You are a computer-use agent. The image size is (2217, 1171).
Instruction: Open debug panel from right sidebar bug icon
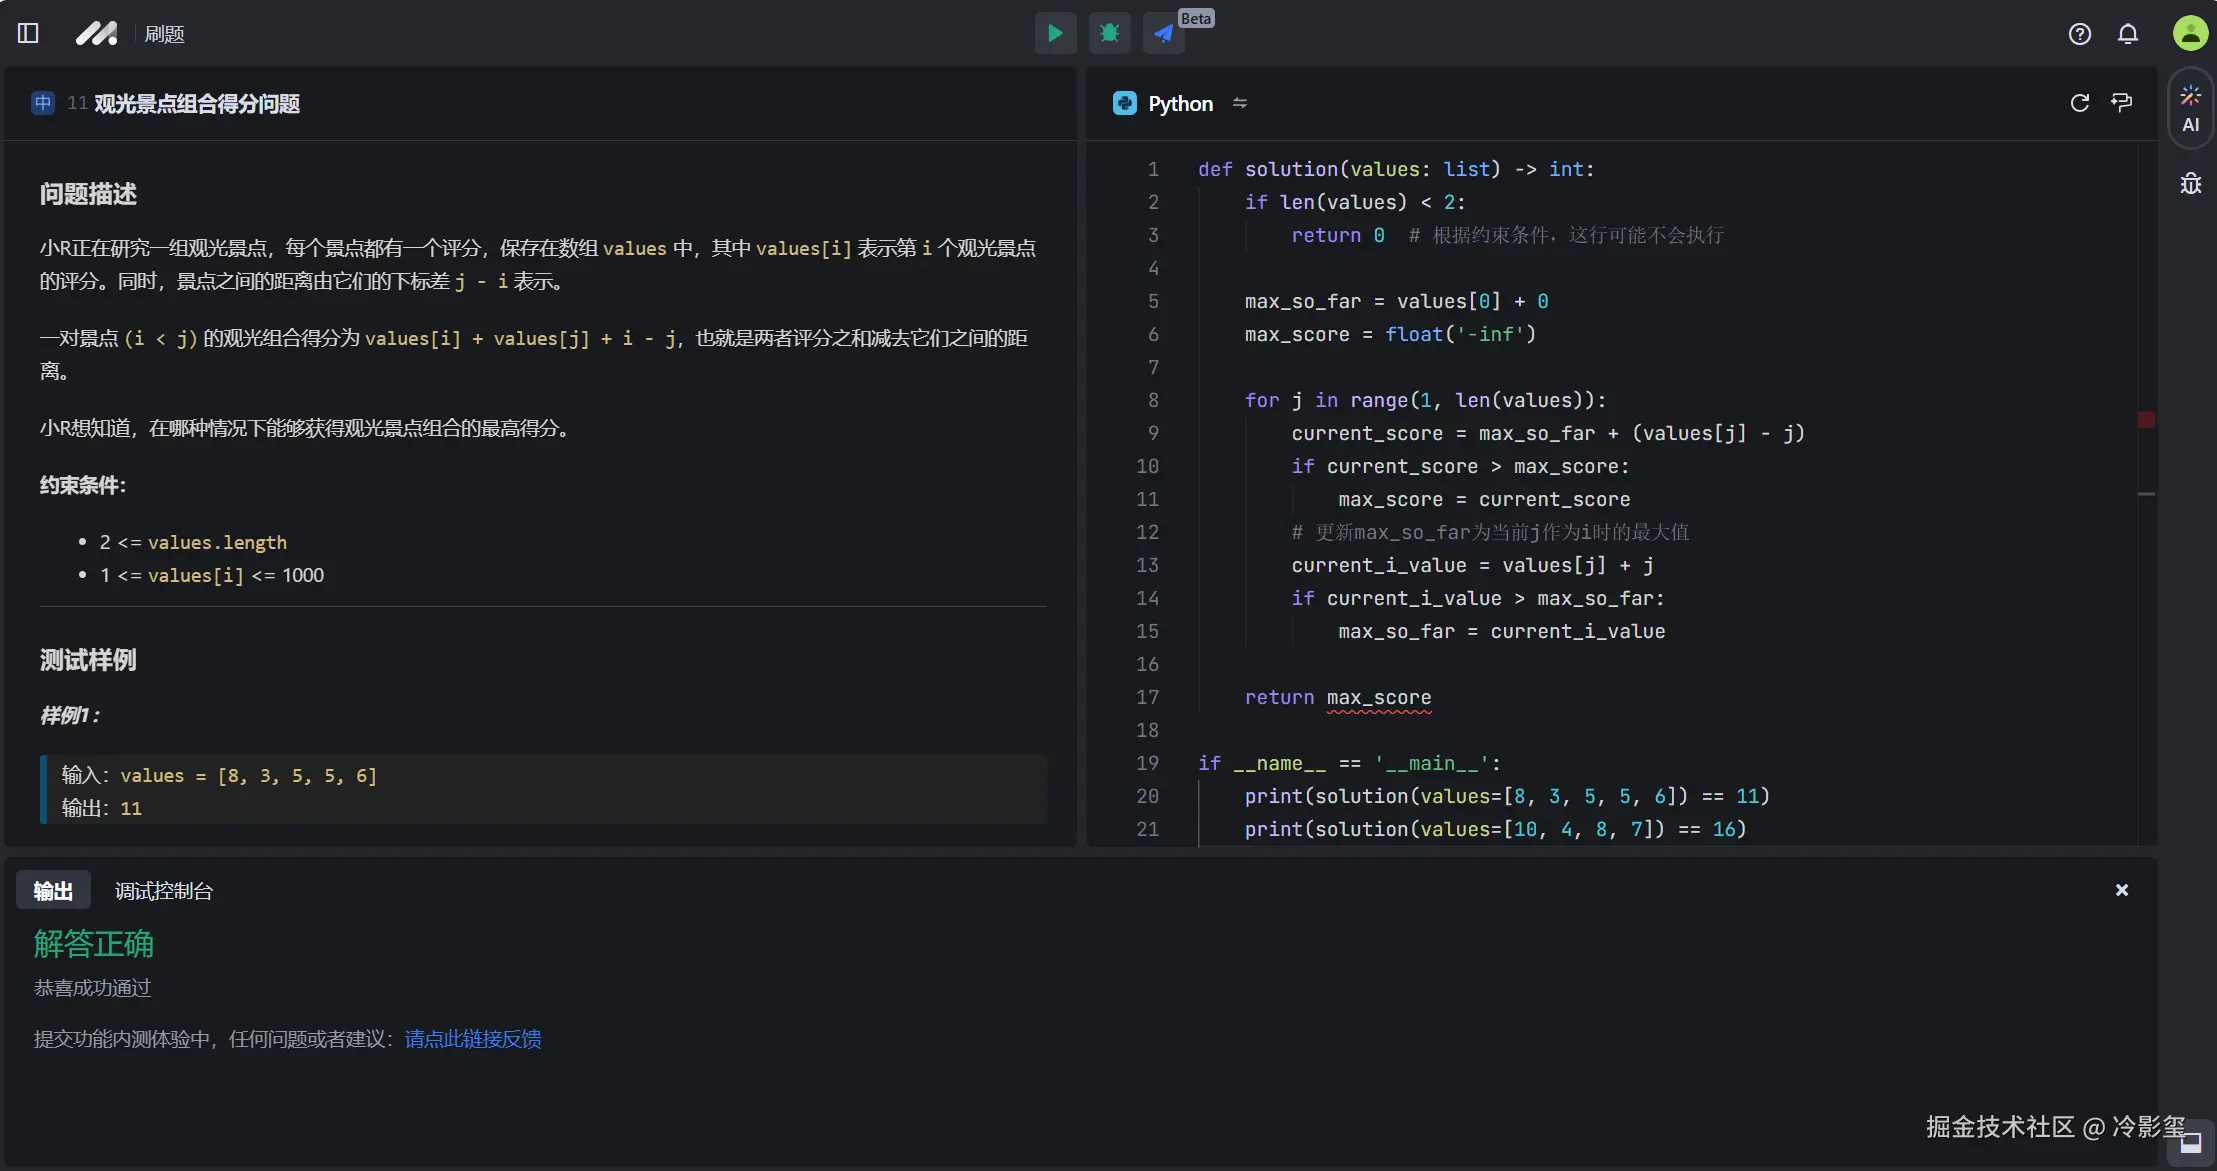click(2190, 184)
